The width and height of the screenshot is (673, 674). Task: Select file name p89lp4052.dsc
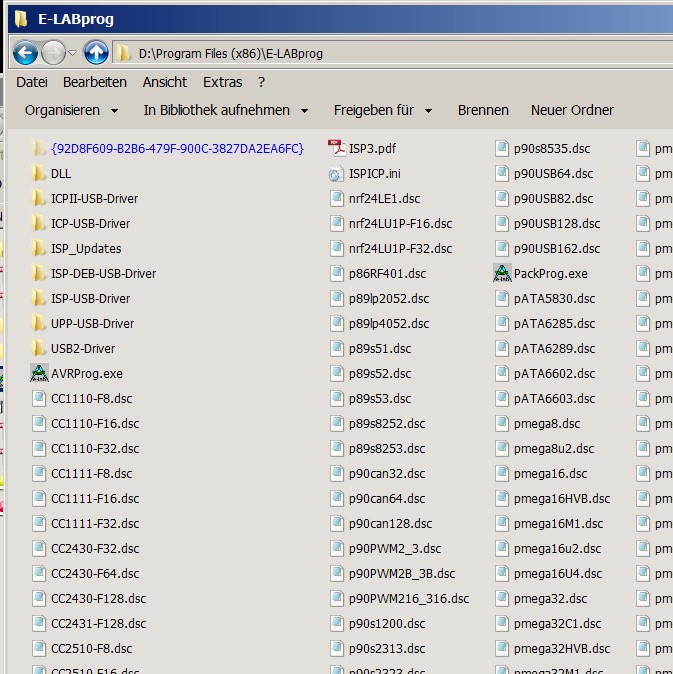click(389, 323)
